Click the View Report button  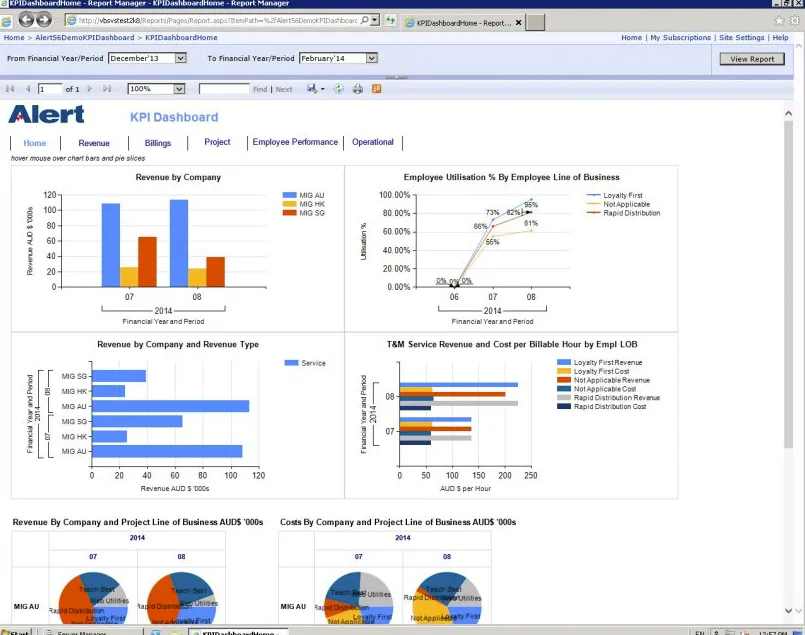click(752, 59)
